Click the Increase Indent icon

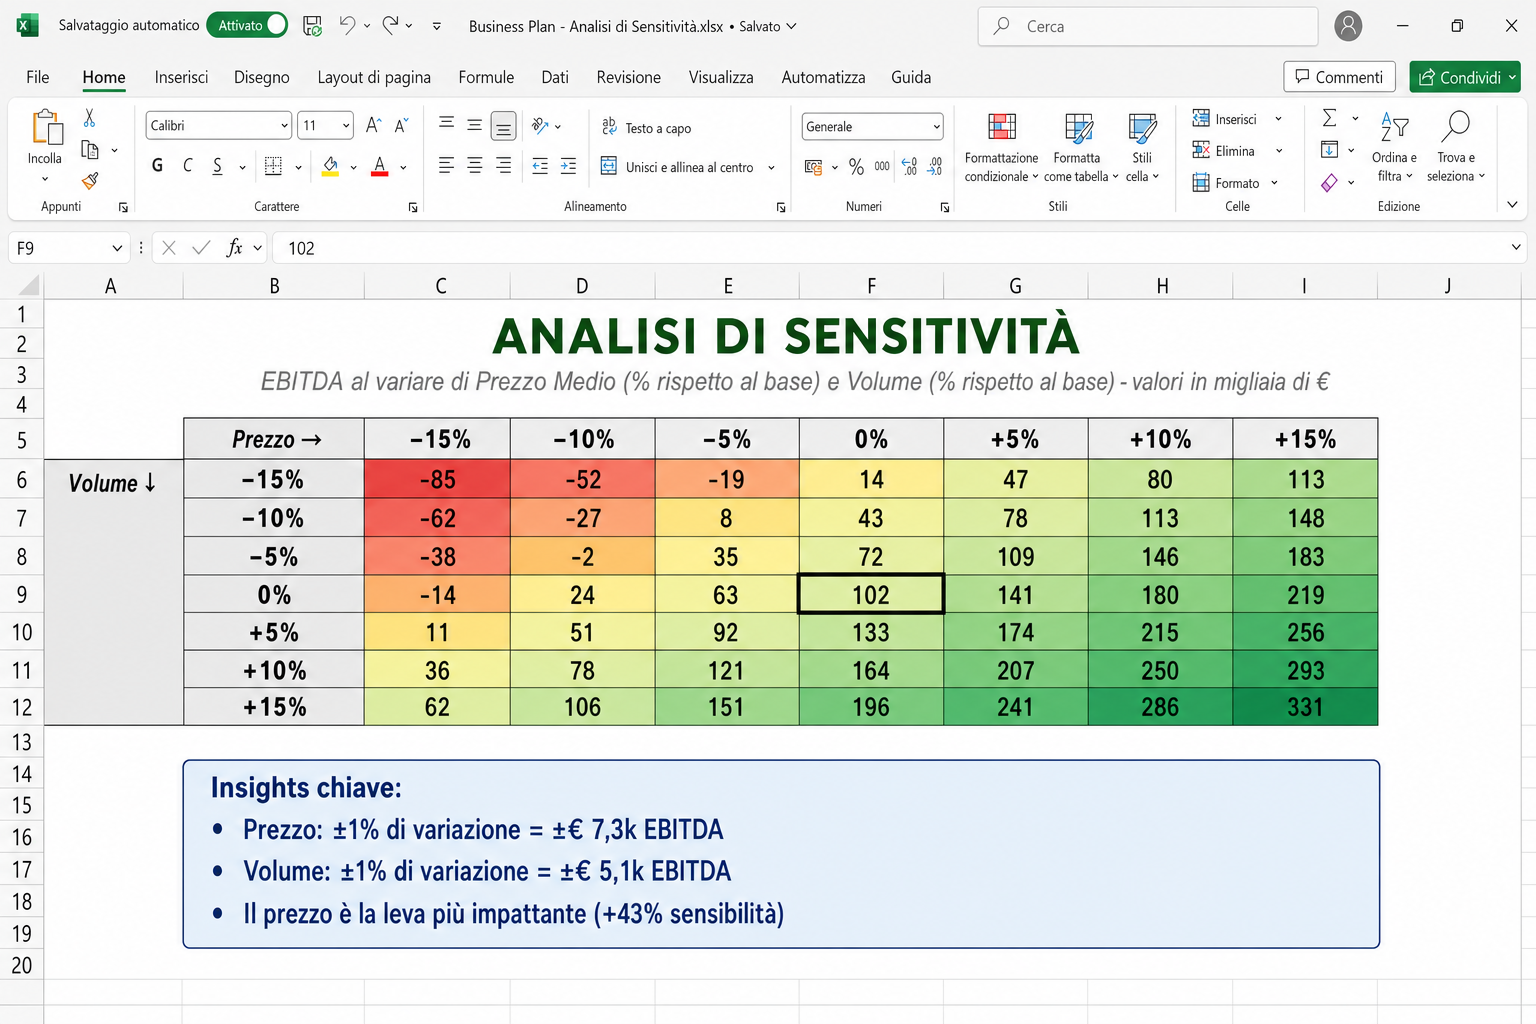568,166
